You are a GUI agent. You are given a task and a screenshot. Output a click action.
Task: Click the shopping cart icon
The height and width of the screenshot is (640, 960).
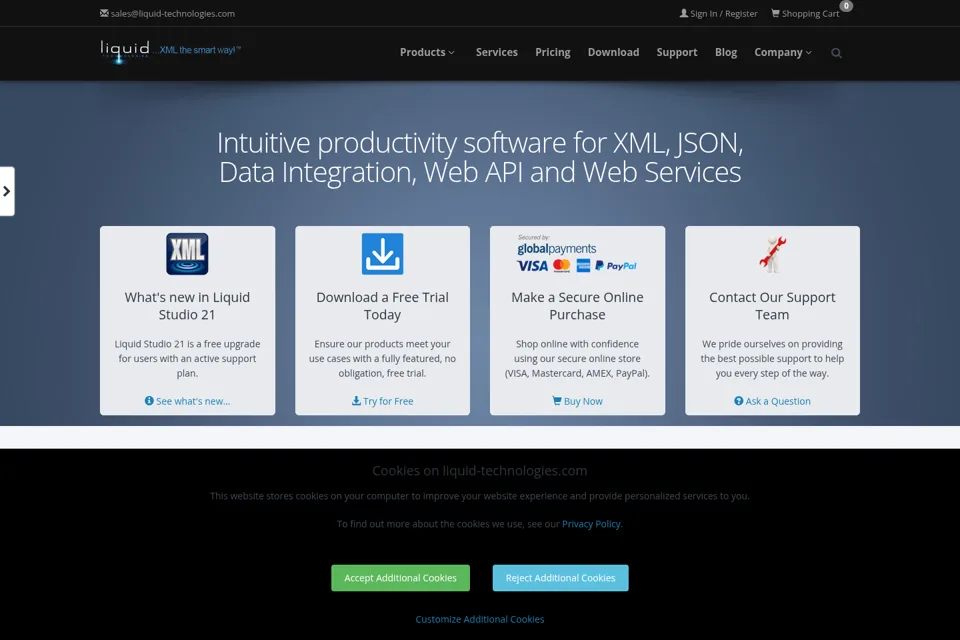[775, 13]
